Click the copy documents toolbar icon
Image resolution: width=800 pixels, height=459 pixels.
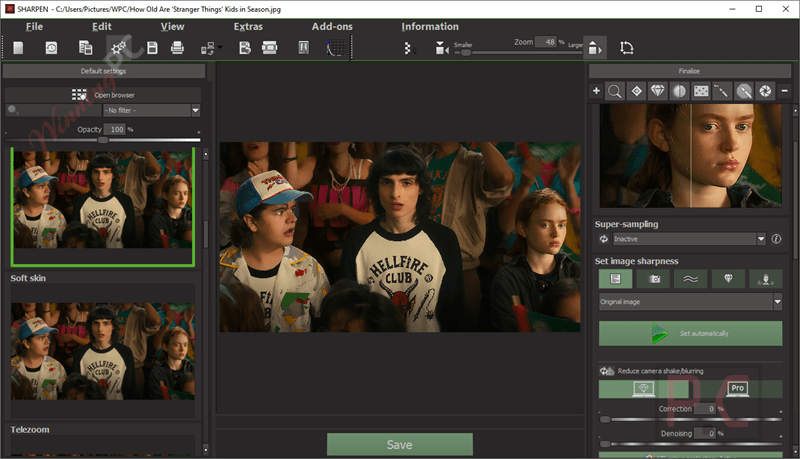[x=85, y=48]
